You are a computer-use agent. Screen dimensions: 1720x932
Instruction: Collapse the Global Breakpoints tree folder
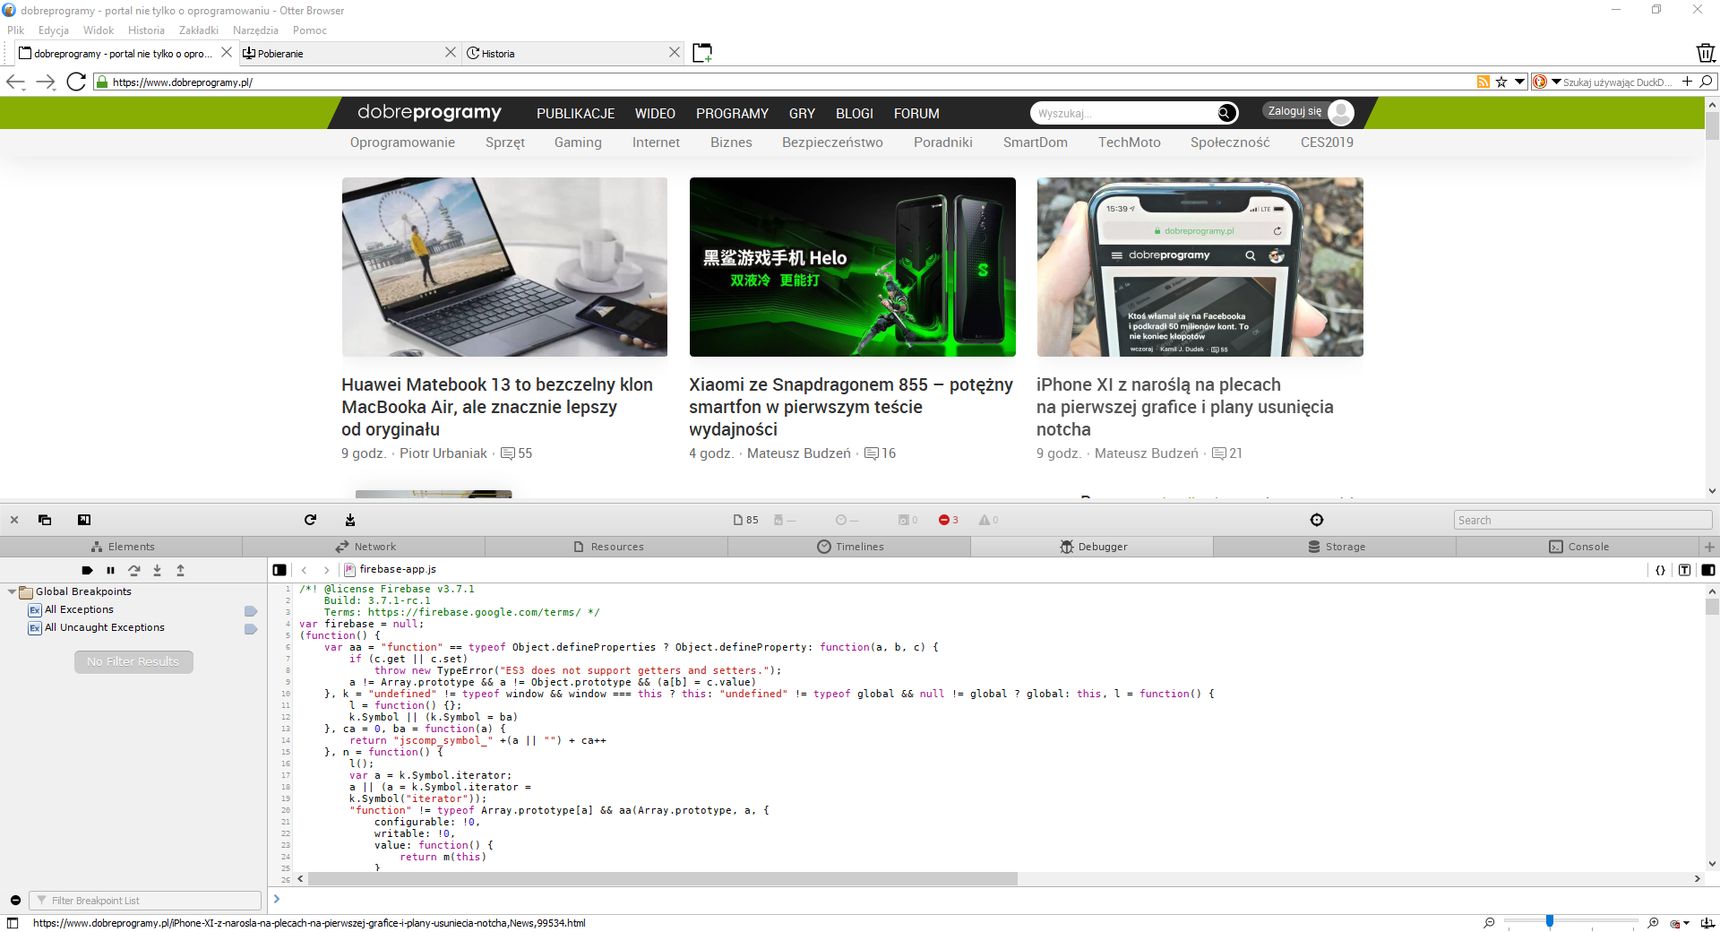tap(11, 592)
